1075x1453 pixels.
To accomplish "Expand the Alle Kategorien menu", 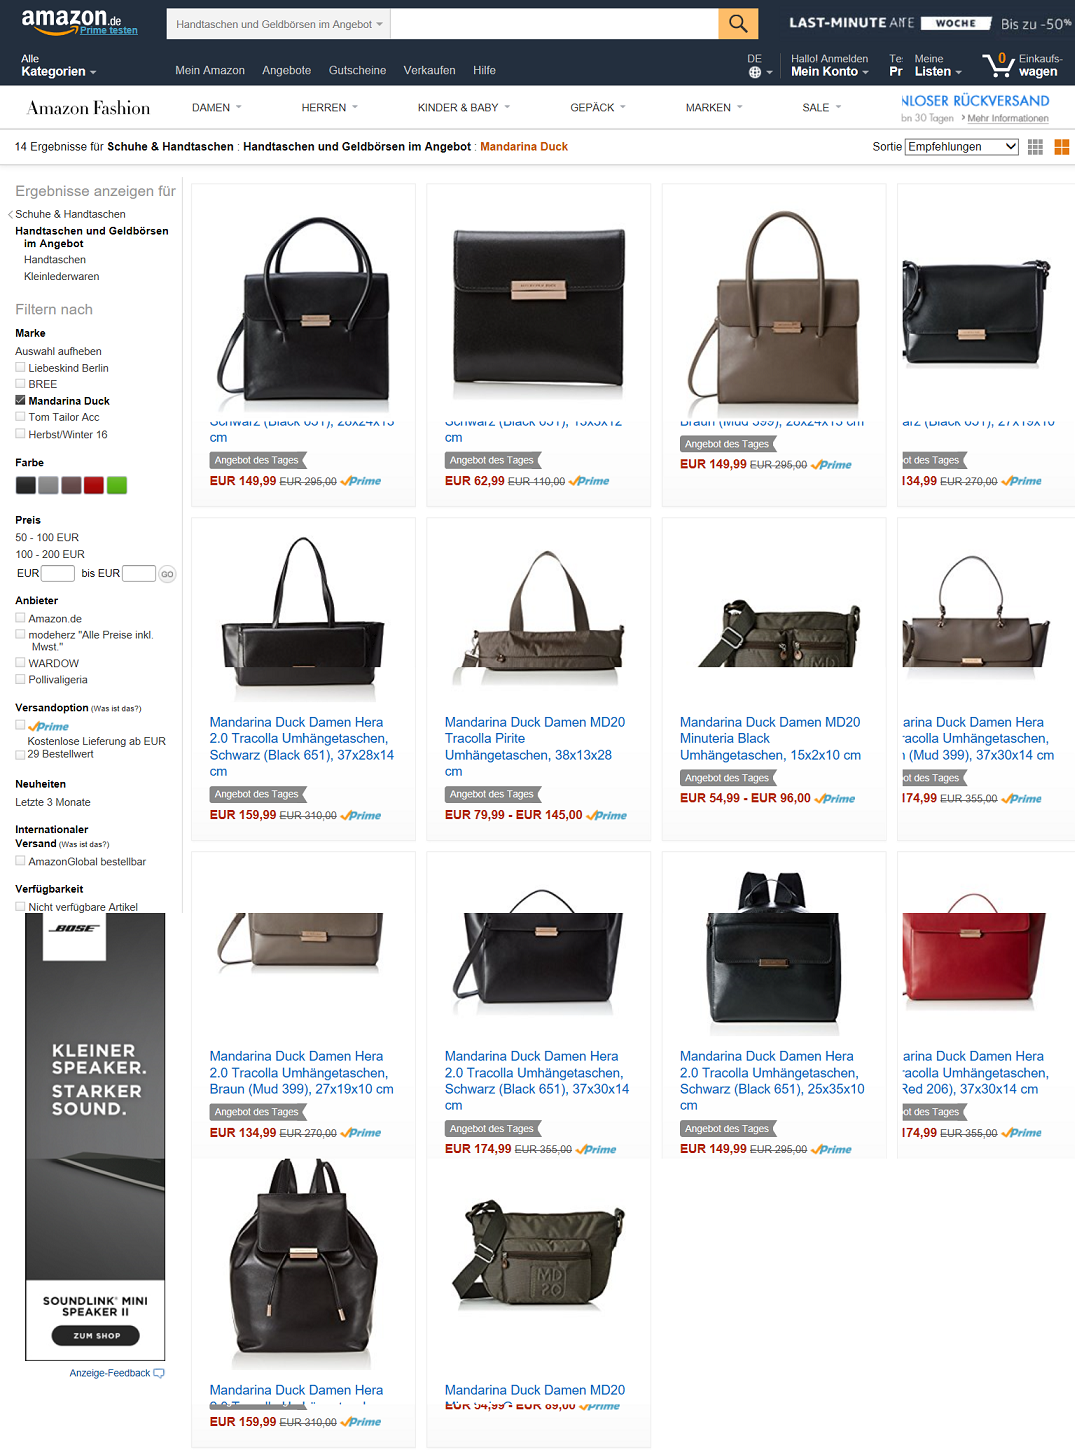I will [58, 66].
